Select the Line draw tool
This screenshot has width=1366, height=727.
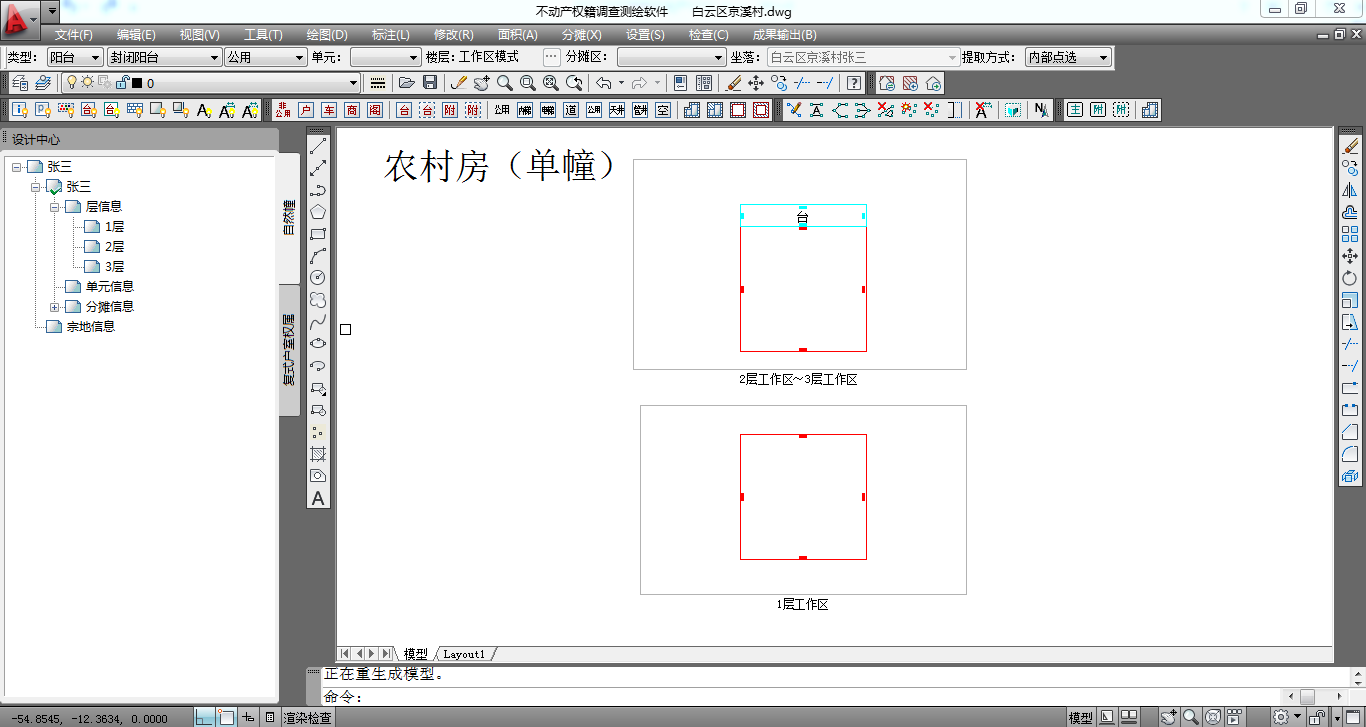coord(318,146)
